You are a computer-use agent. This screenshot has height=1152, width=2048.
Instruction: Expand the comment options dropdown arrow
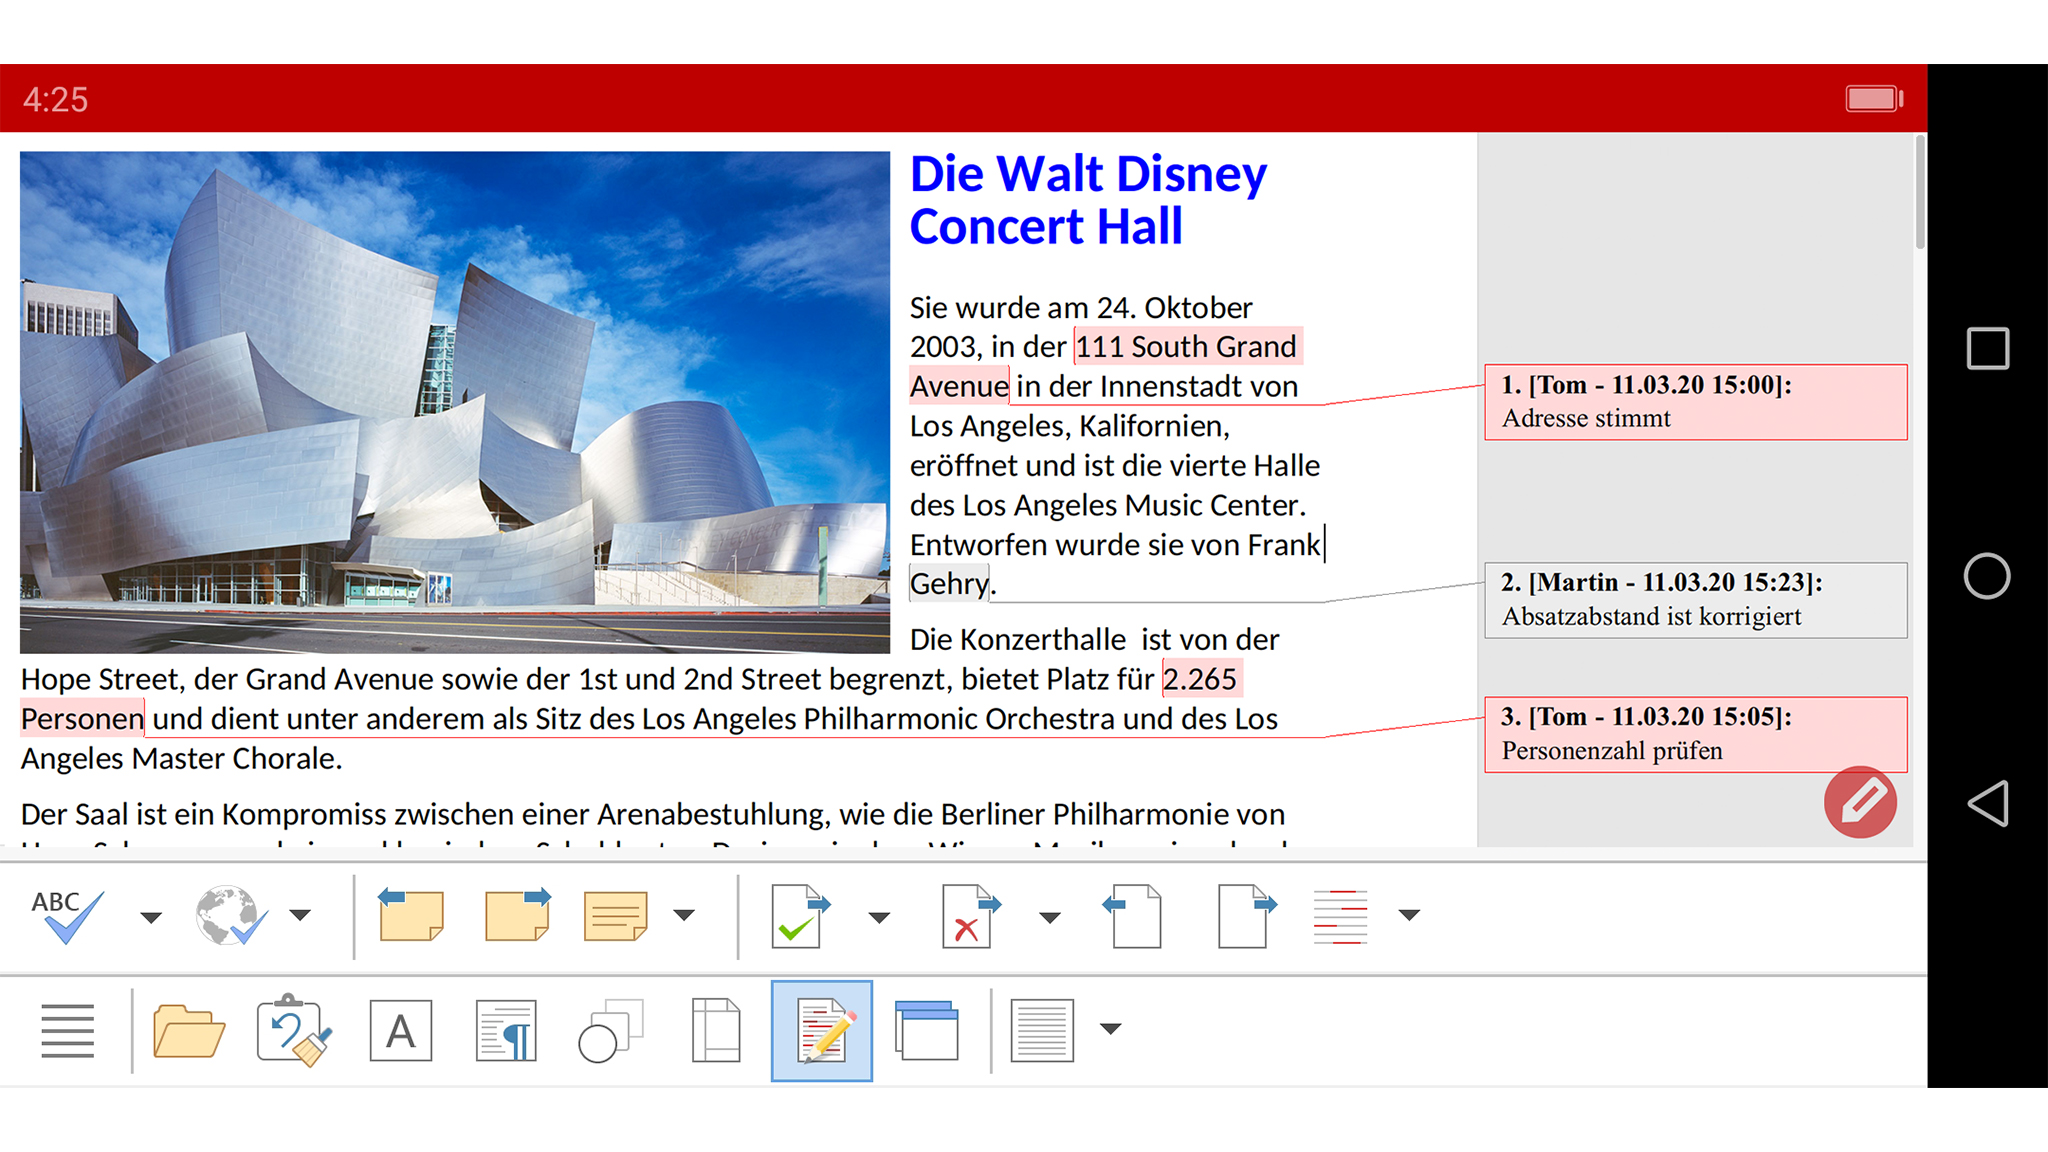click(x=684, y=914)
